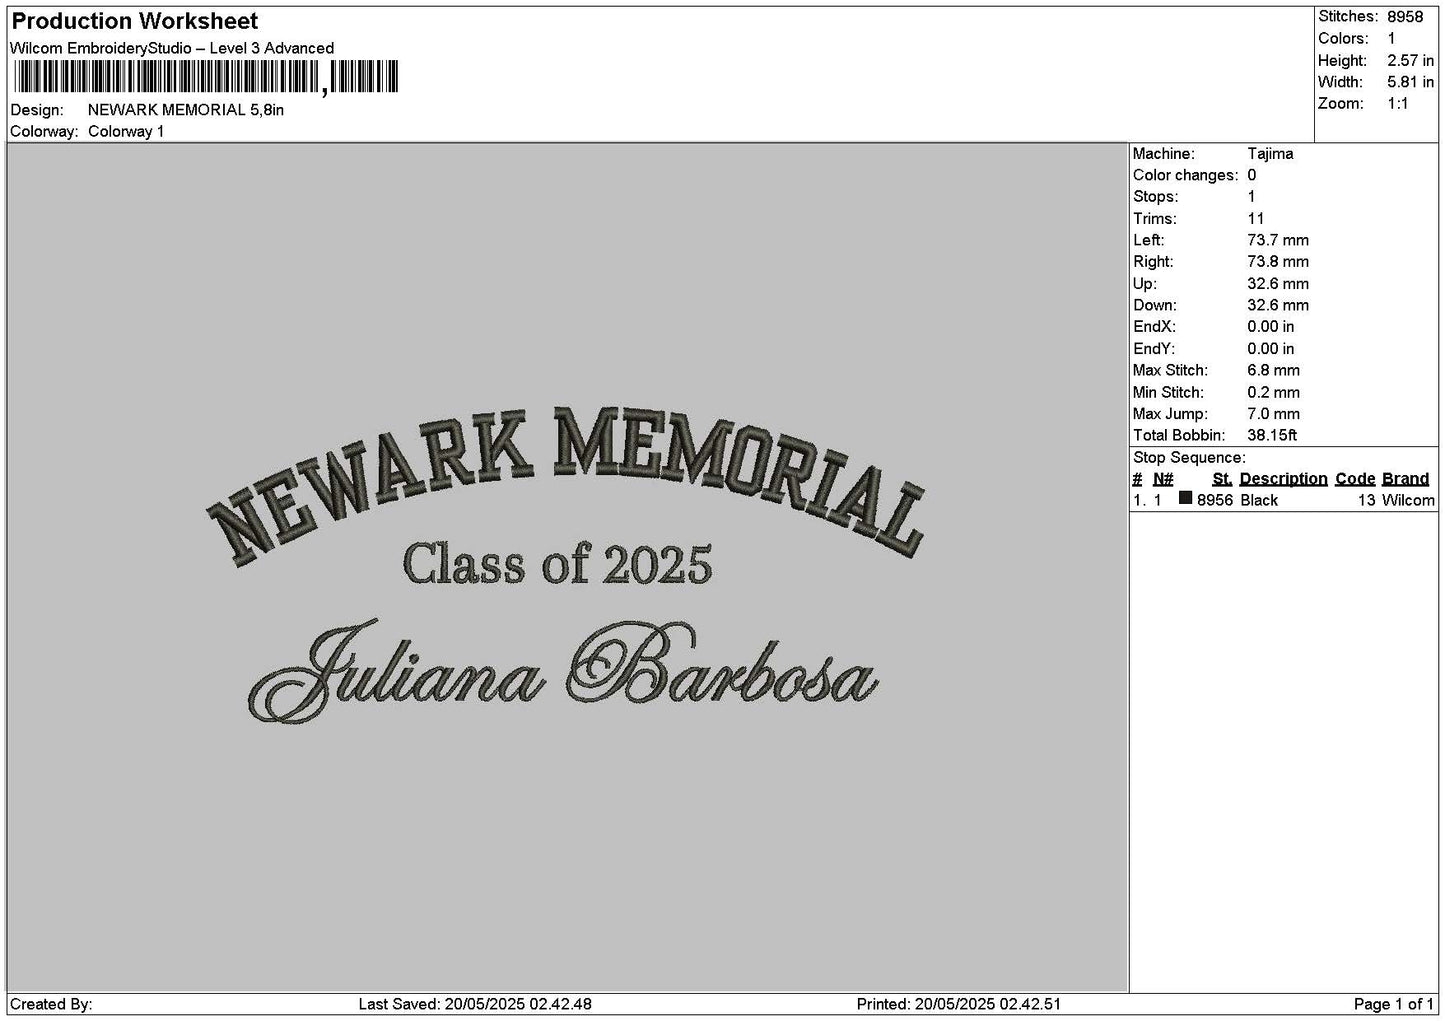The width and height of the screenshot is (1445, 1021).
Task: Select design name 'NEWARK MEMORIAL 5,8in'
Action: pos(186,110)
